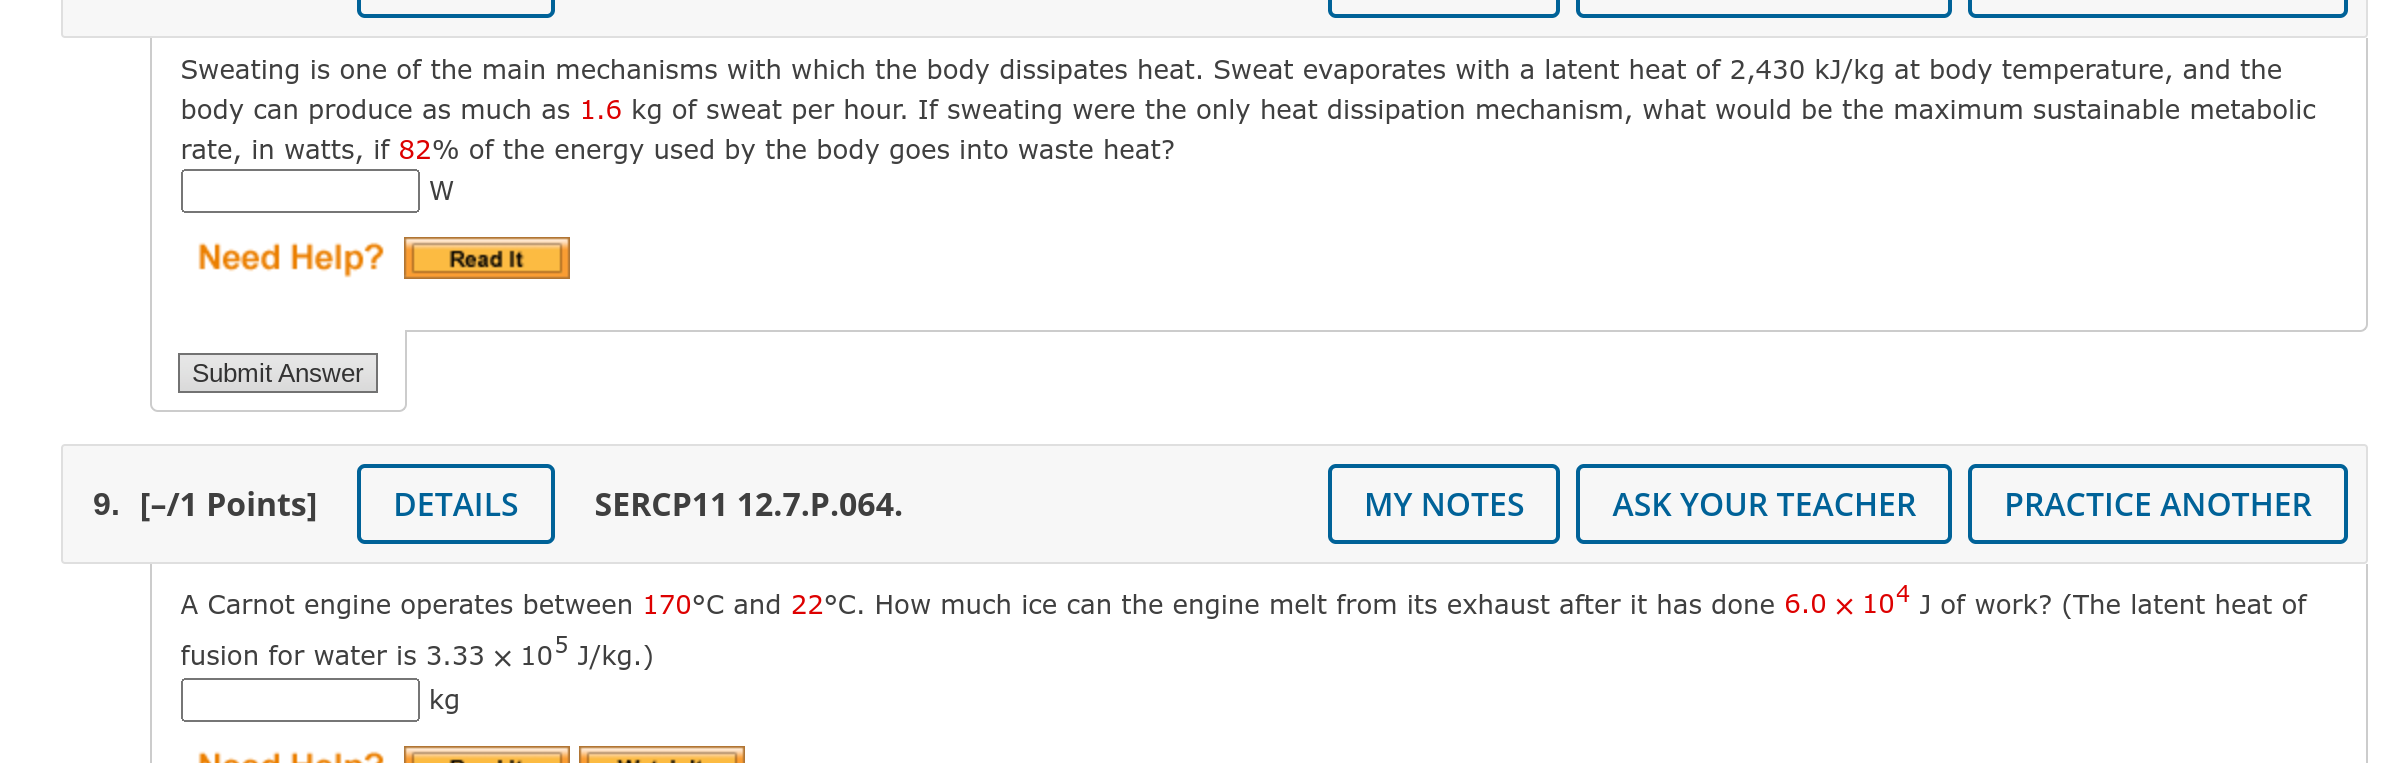This screenshot has height=763, width=2400.
Task: Open DETAILS for question 9
Action: [455, 504]
